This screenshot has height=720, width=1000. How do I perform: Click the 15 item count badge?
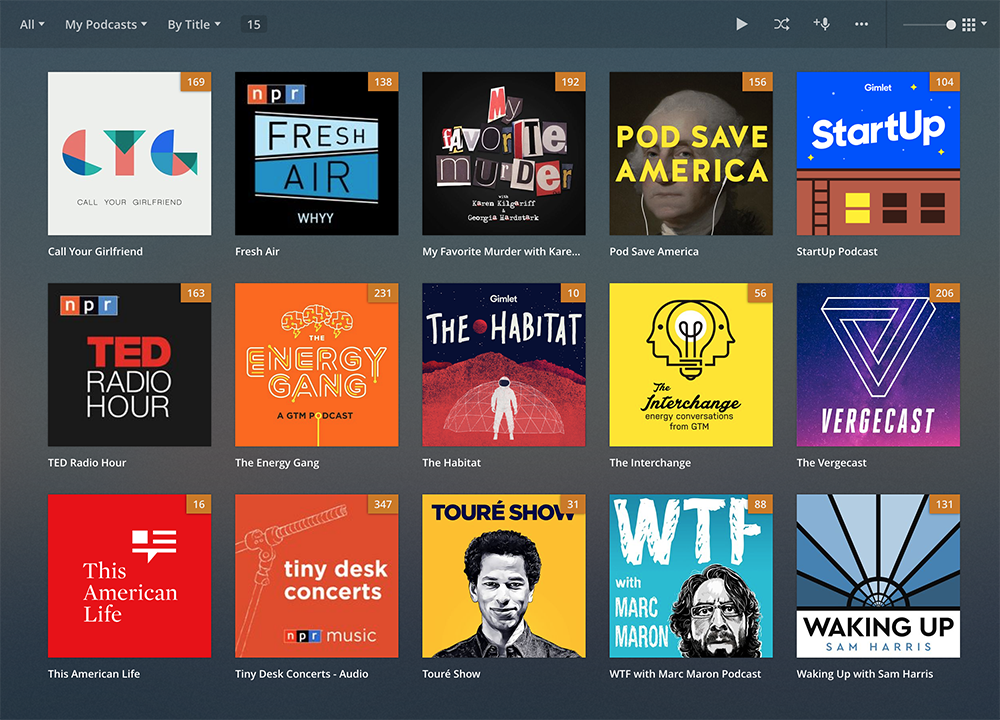[x=254, y=24]
